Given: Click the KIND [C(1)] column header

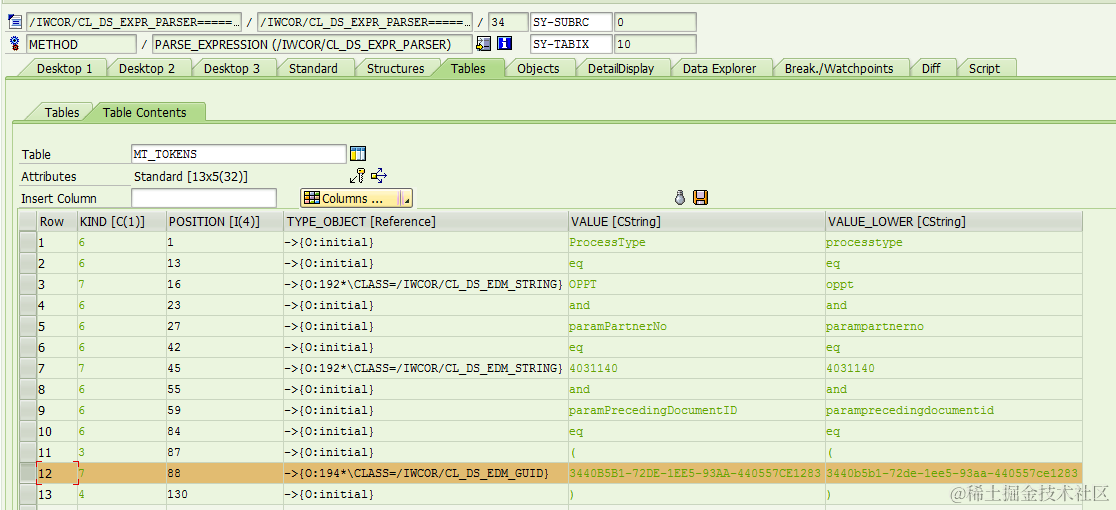Looking at the screenshot, I should point(121,221).
